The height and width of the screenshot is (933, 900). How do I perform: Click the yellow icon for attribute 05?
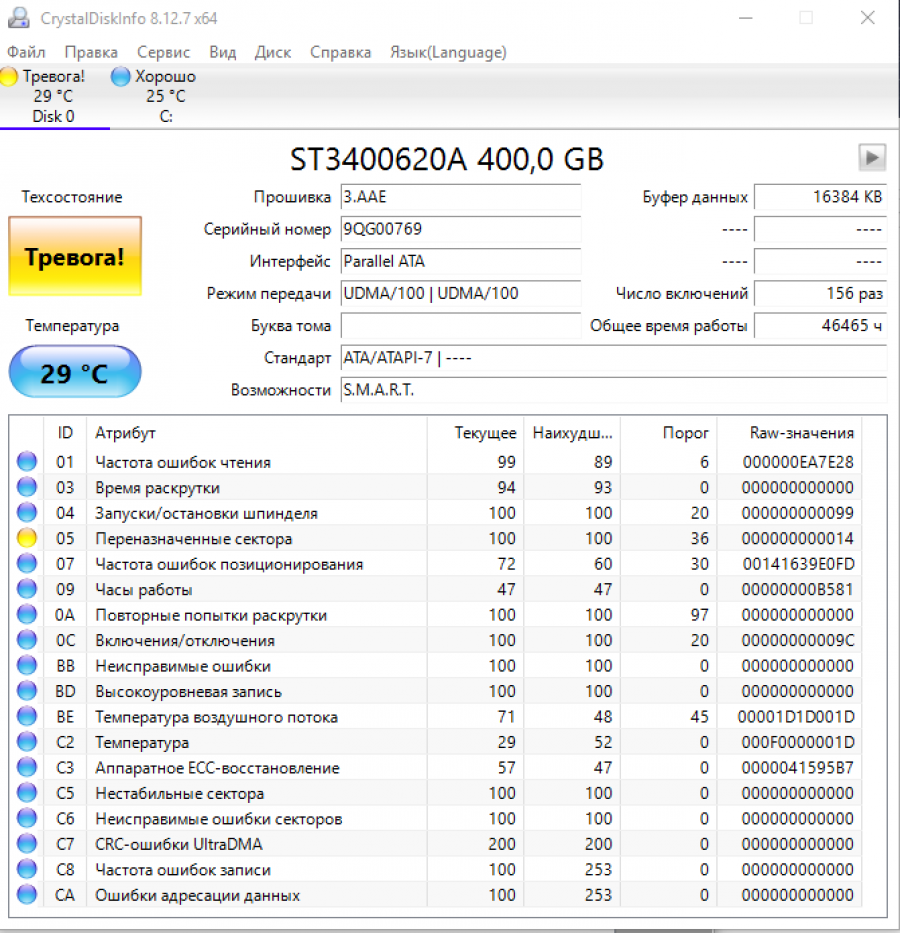tap(27, 539)
